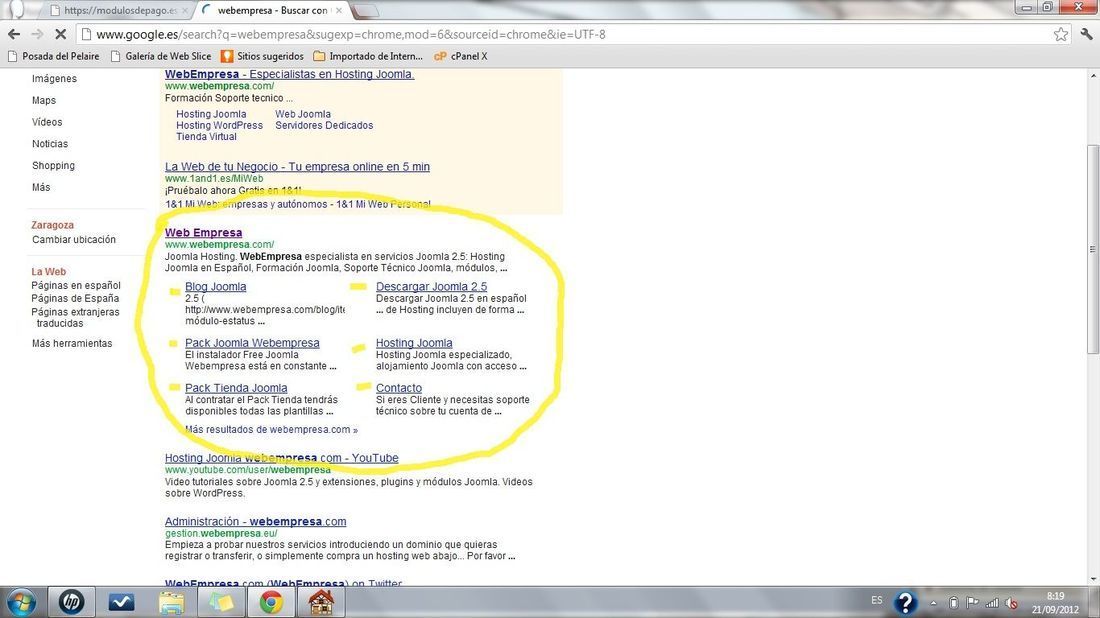Switch to Chrome in the taskbar
The image size is (1100, 618).
271,602
